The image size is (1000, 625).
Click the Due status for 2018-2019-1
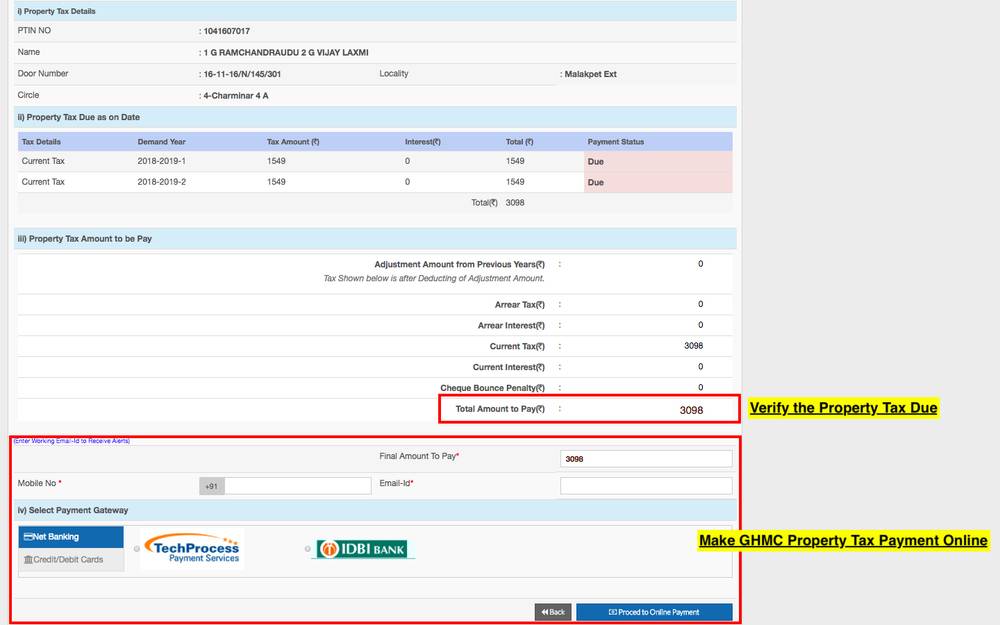(x=598, y=162)
